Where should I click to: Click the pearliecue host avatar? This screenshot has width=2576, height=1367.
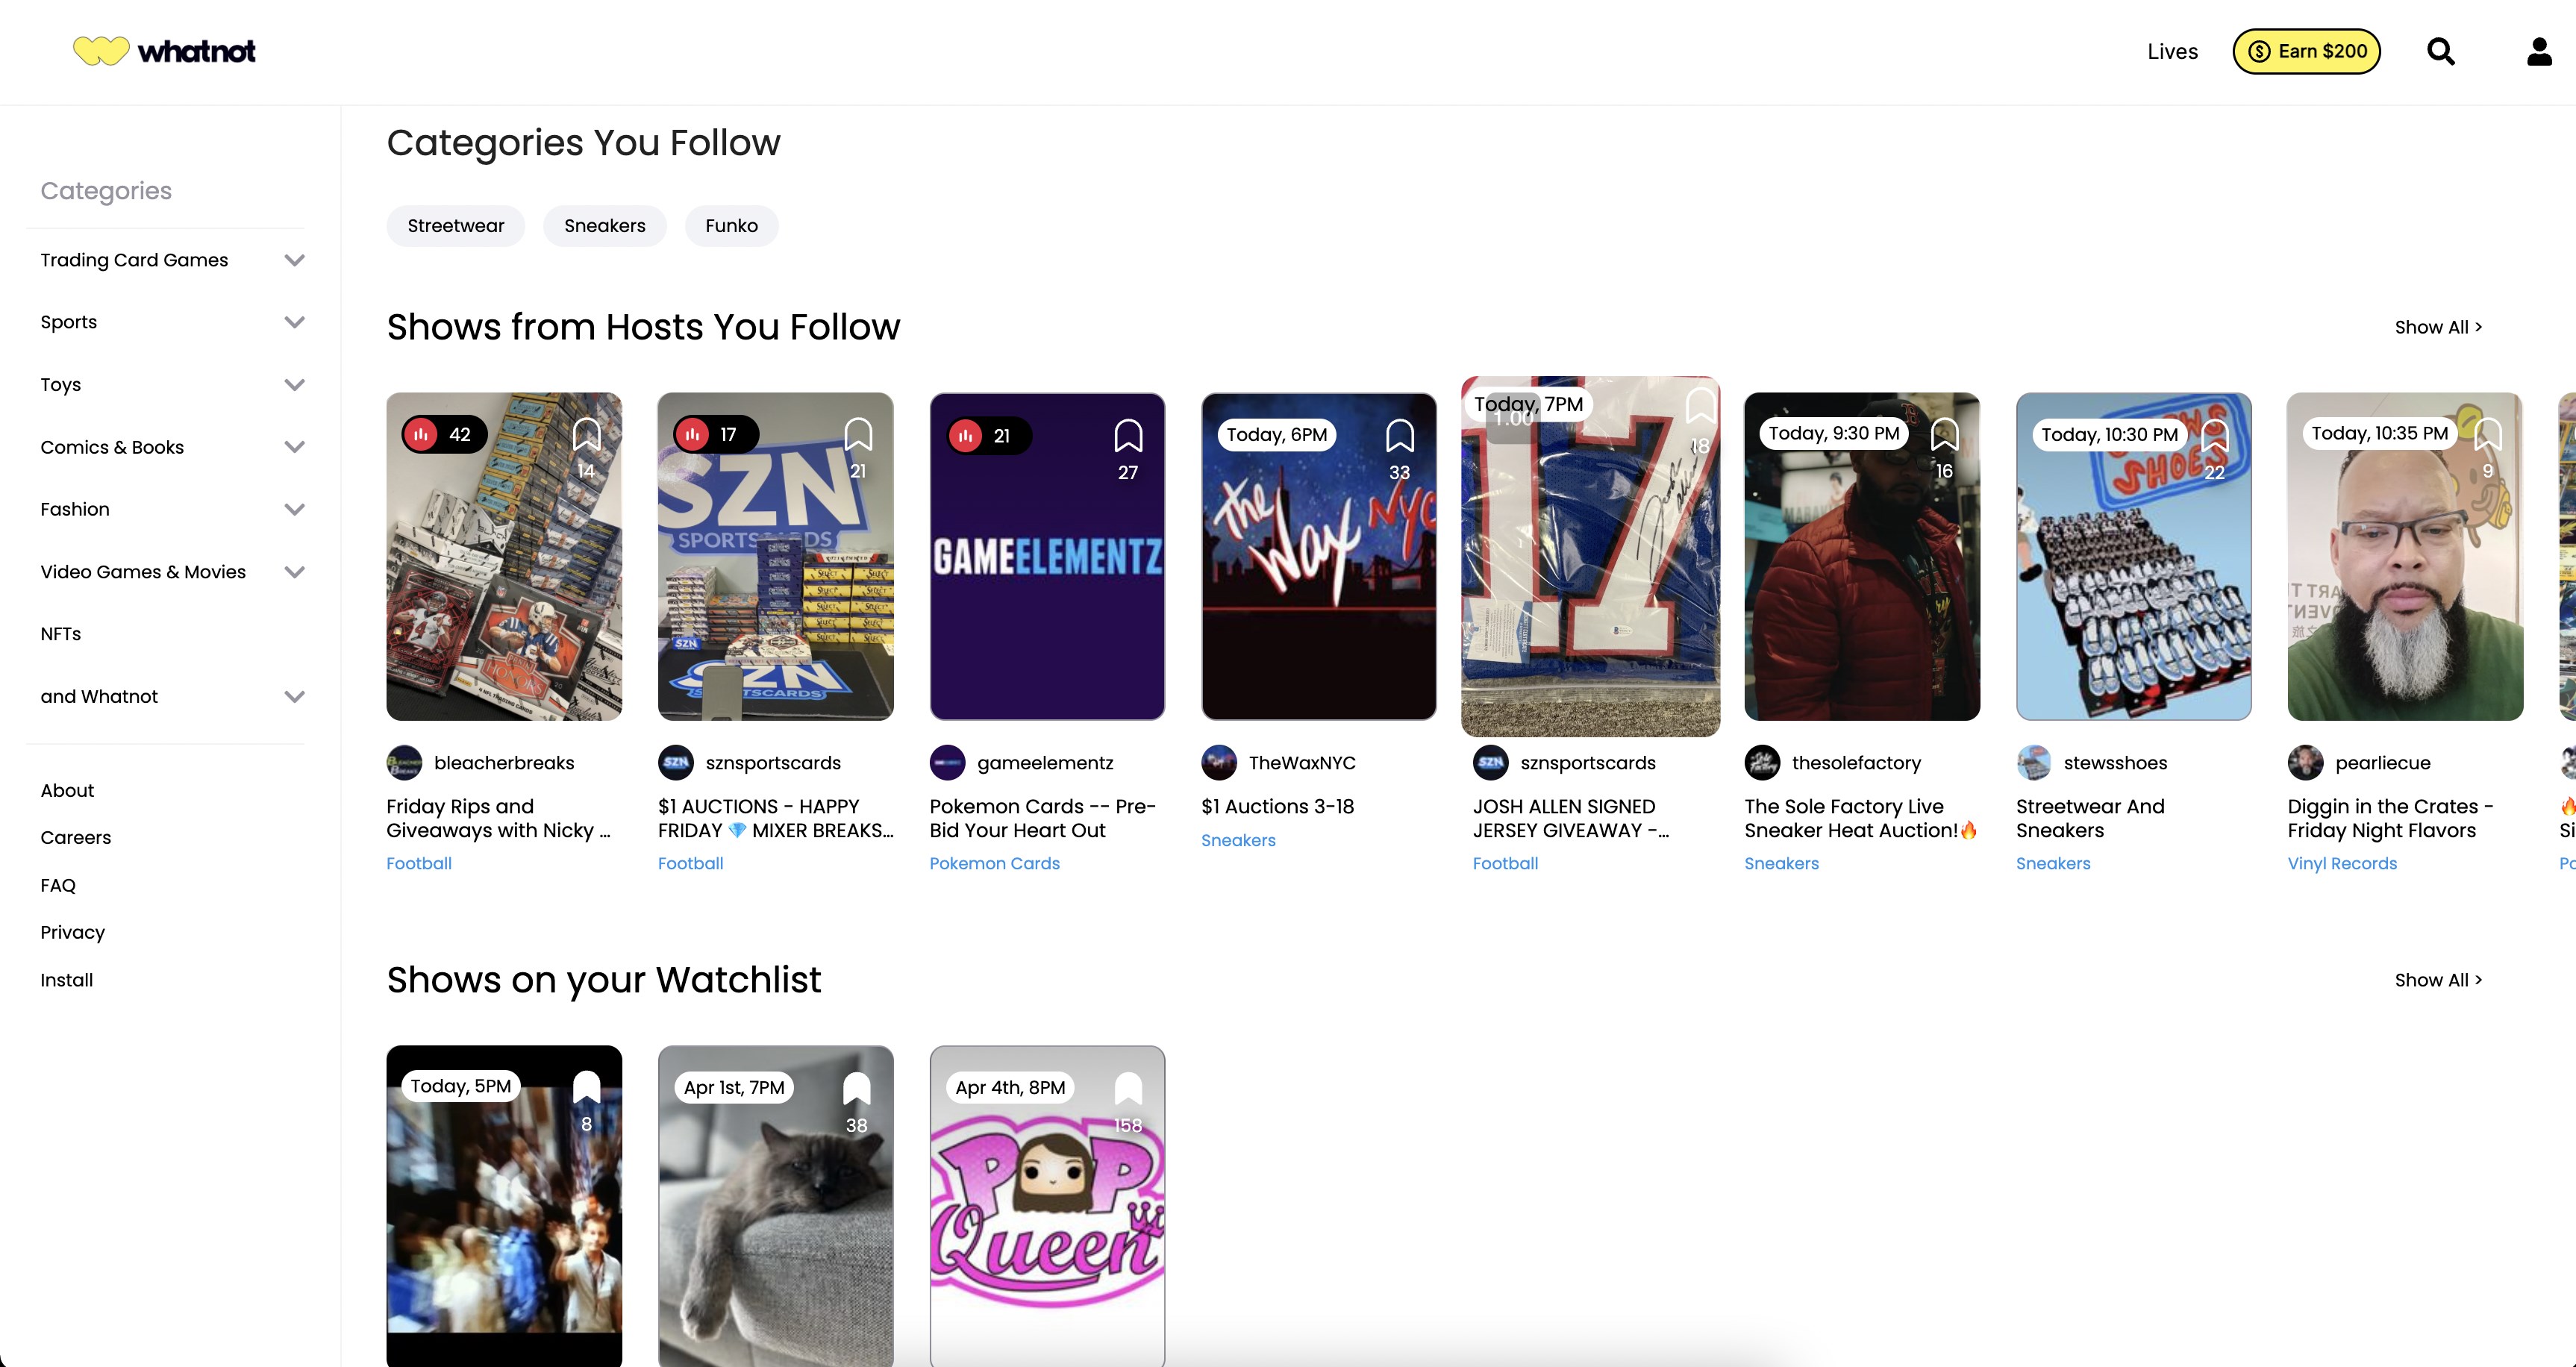point(2305,763)
